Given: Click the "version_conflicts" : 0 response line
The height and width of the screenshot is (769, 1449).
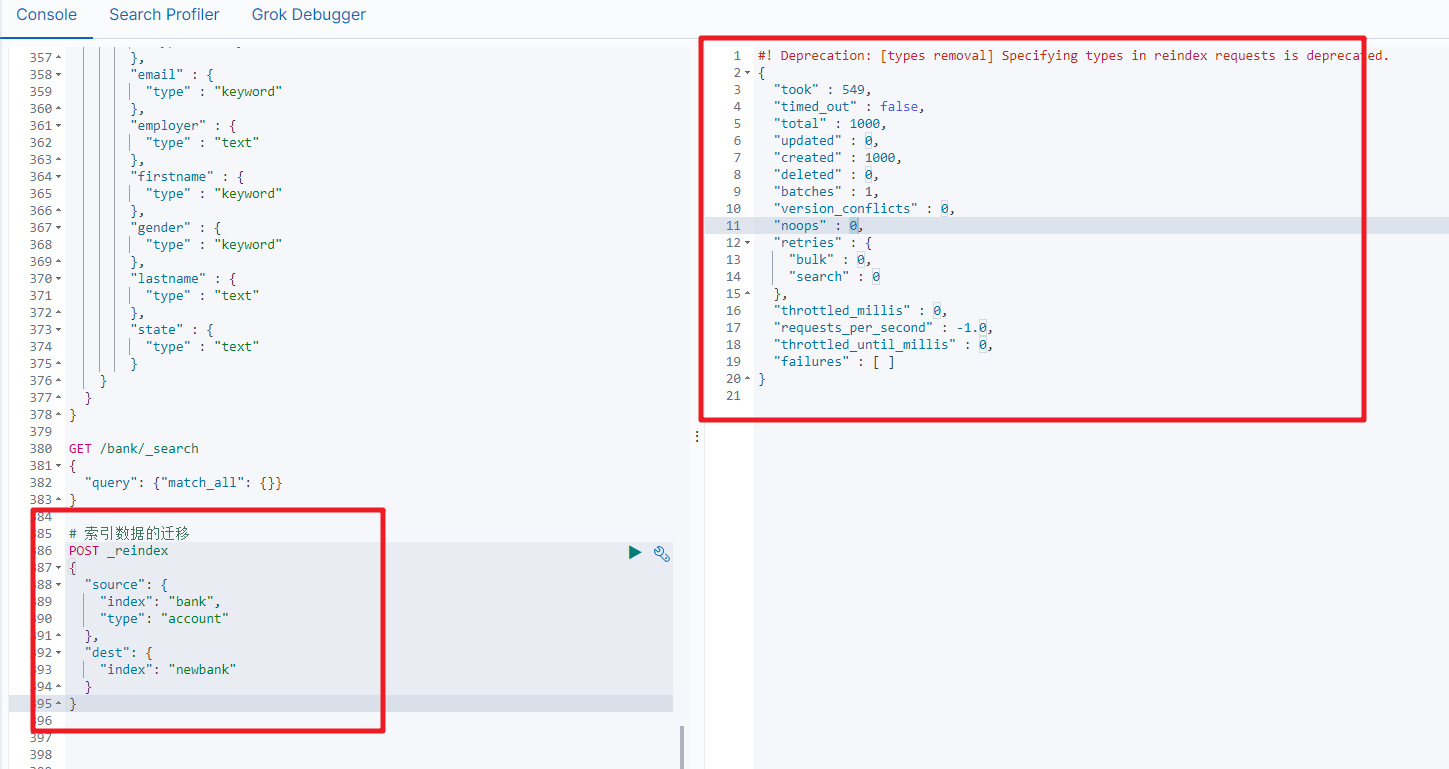Looking at the screenshot, I should [x=864, y=209].
